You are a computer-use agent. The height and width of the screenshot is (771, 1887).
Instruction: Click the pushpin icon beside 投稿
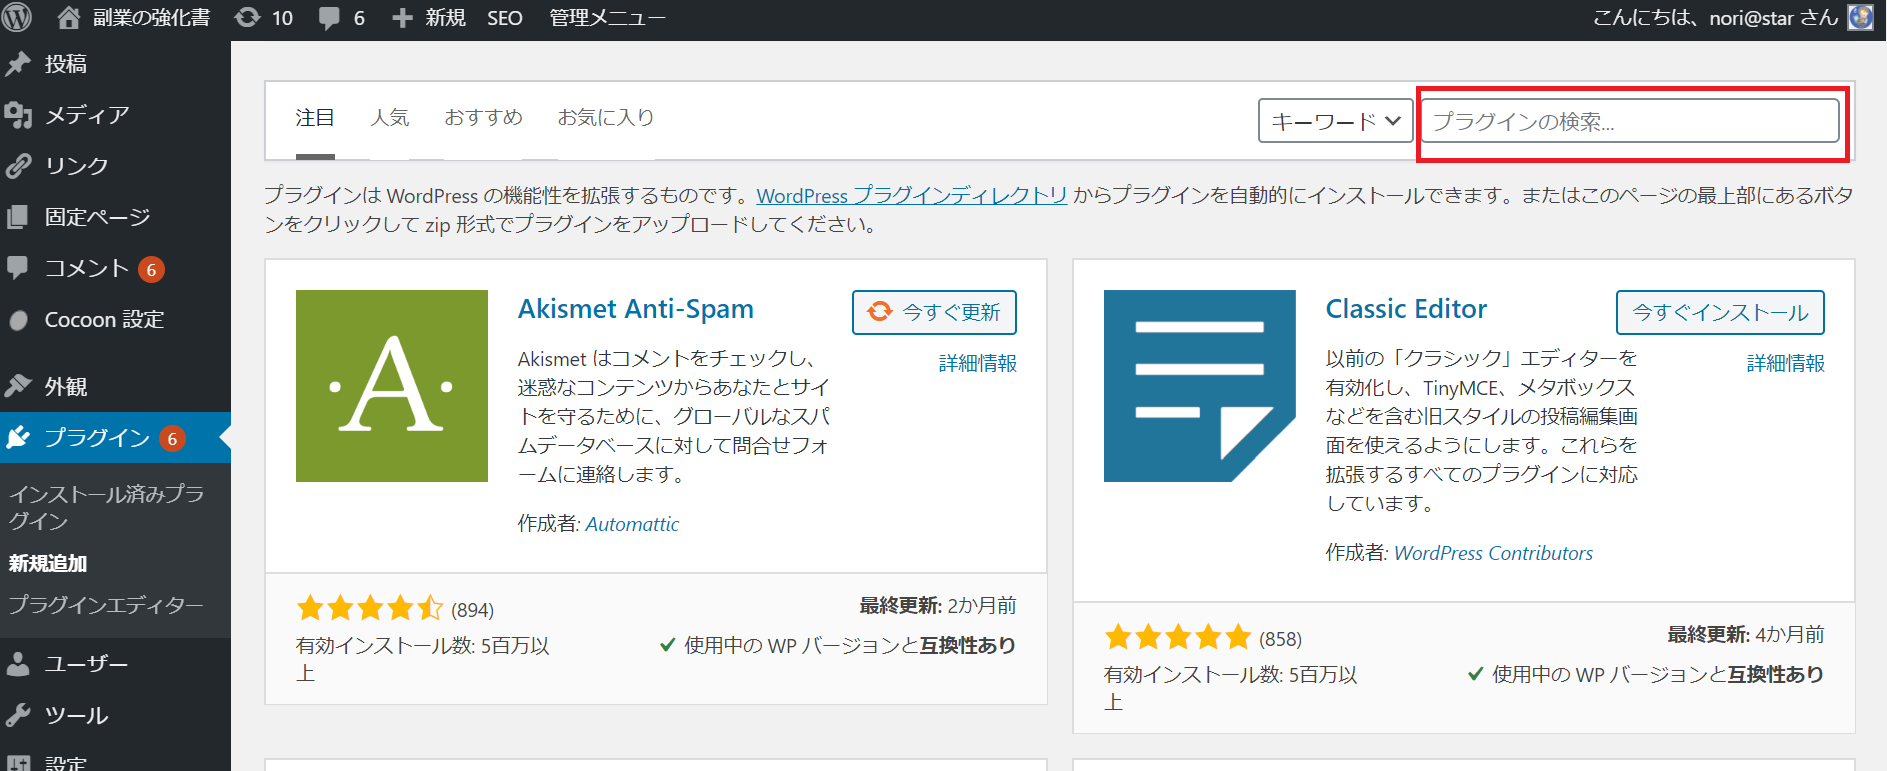click(x=18, y=64)
